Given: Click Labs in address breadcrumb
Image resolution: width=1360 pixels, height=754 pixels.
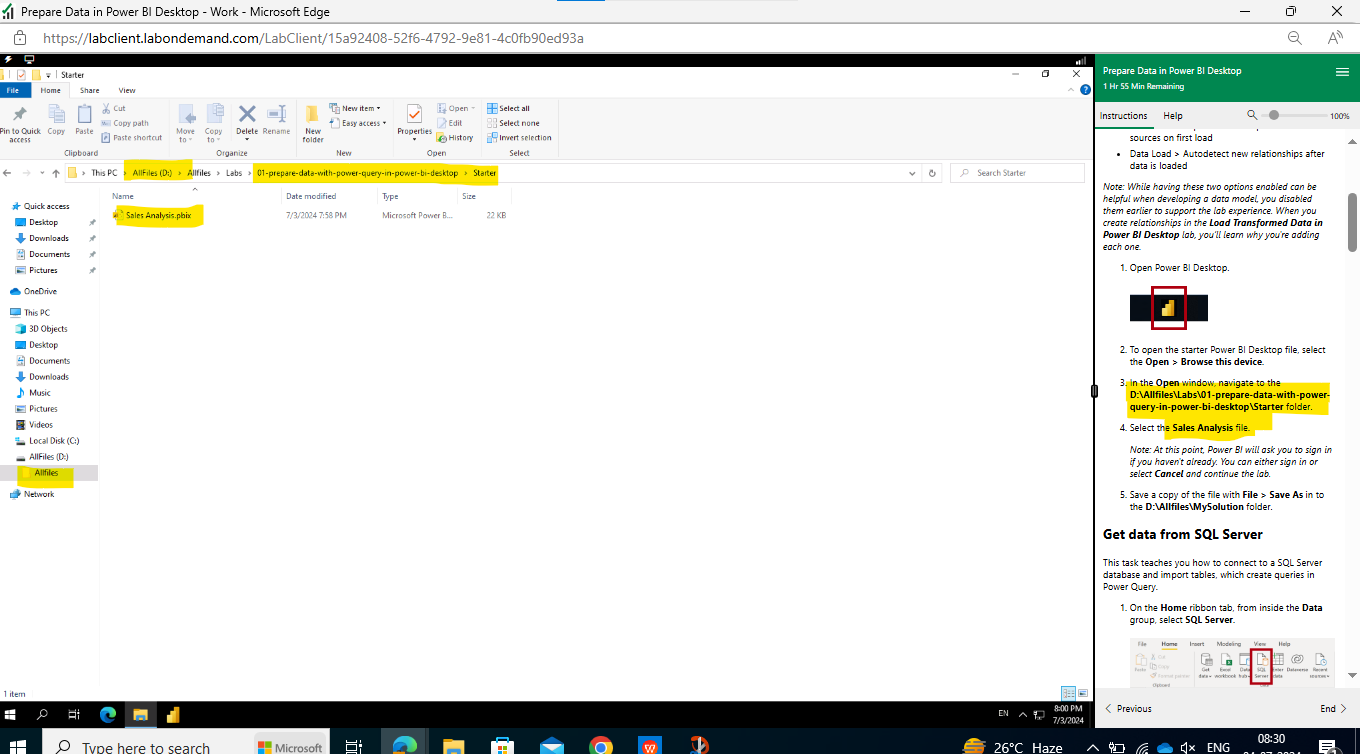Looking at the screenshot, I should (234, 173).
